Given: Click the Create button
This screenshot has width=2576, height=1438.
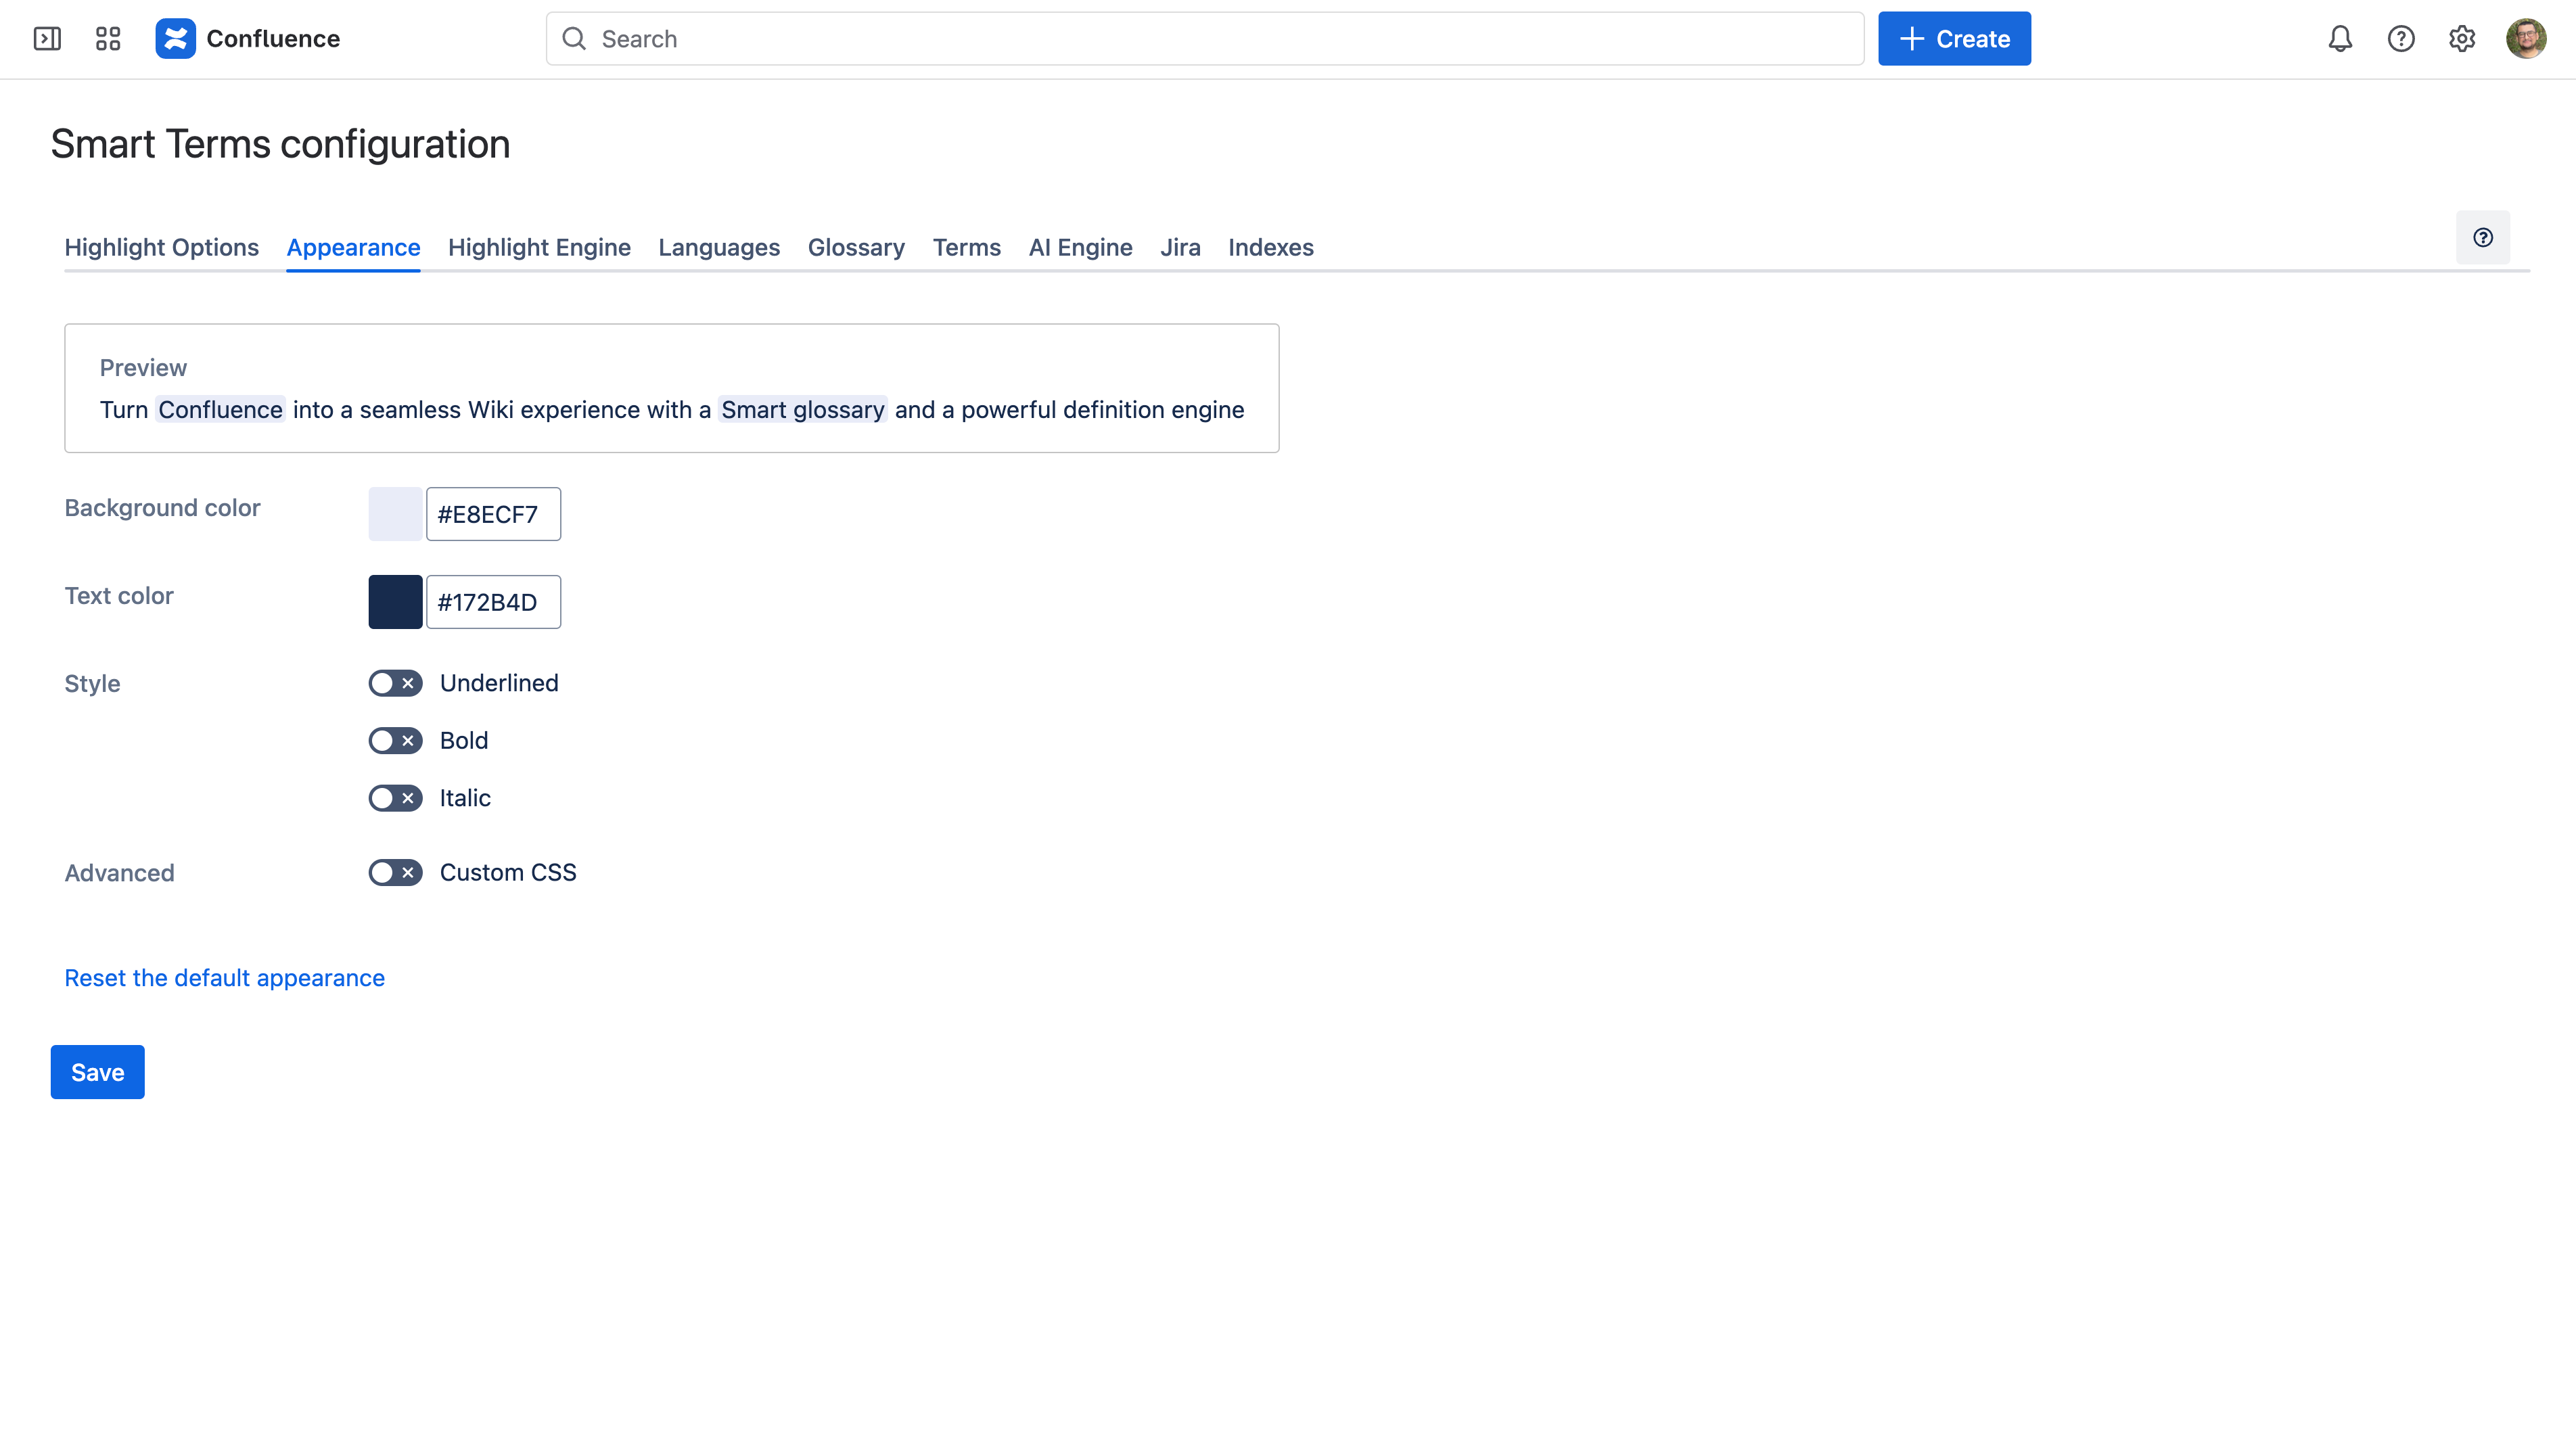Looking at the screenshot, I should pos(1954,39).
